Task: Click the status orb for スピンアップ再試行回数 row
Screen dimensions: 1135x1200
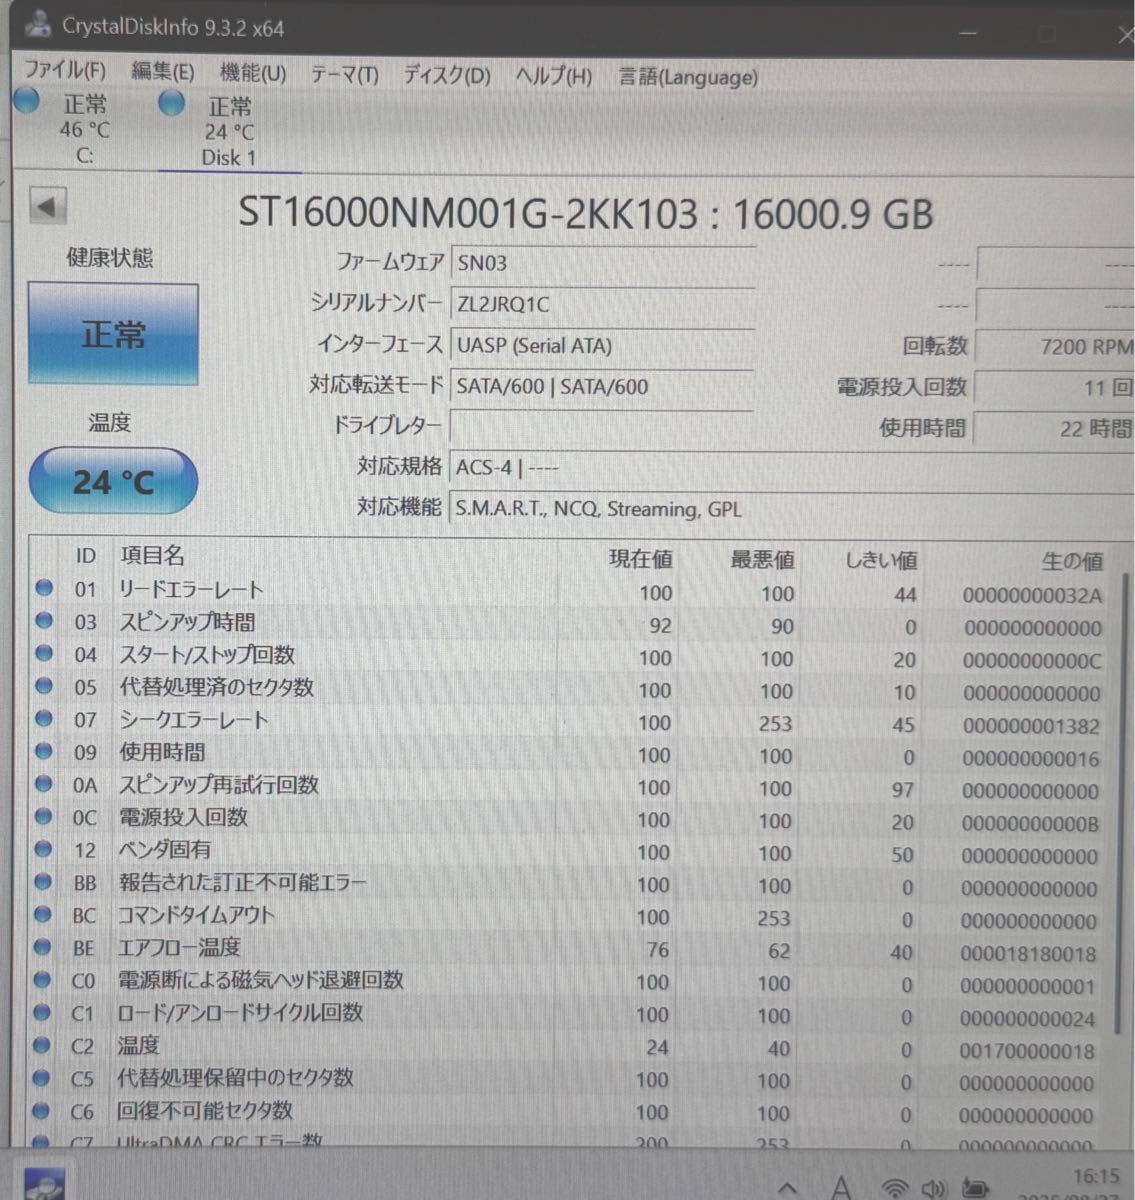Action: point(44,784)
